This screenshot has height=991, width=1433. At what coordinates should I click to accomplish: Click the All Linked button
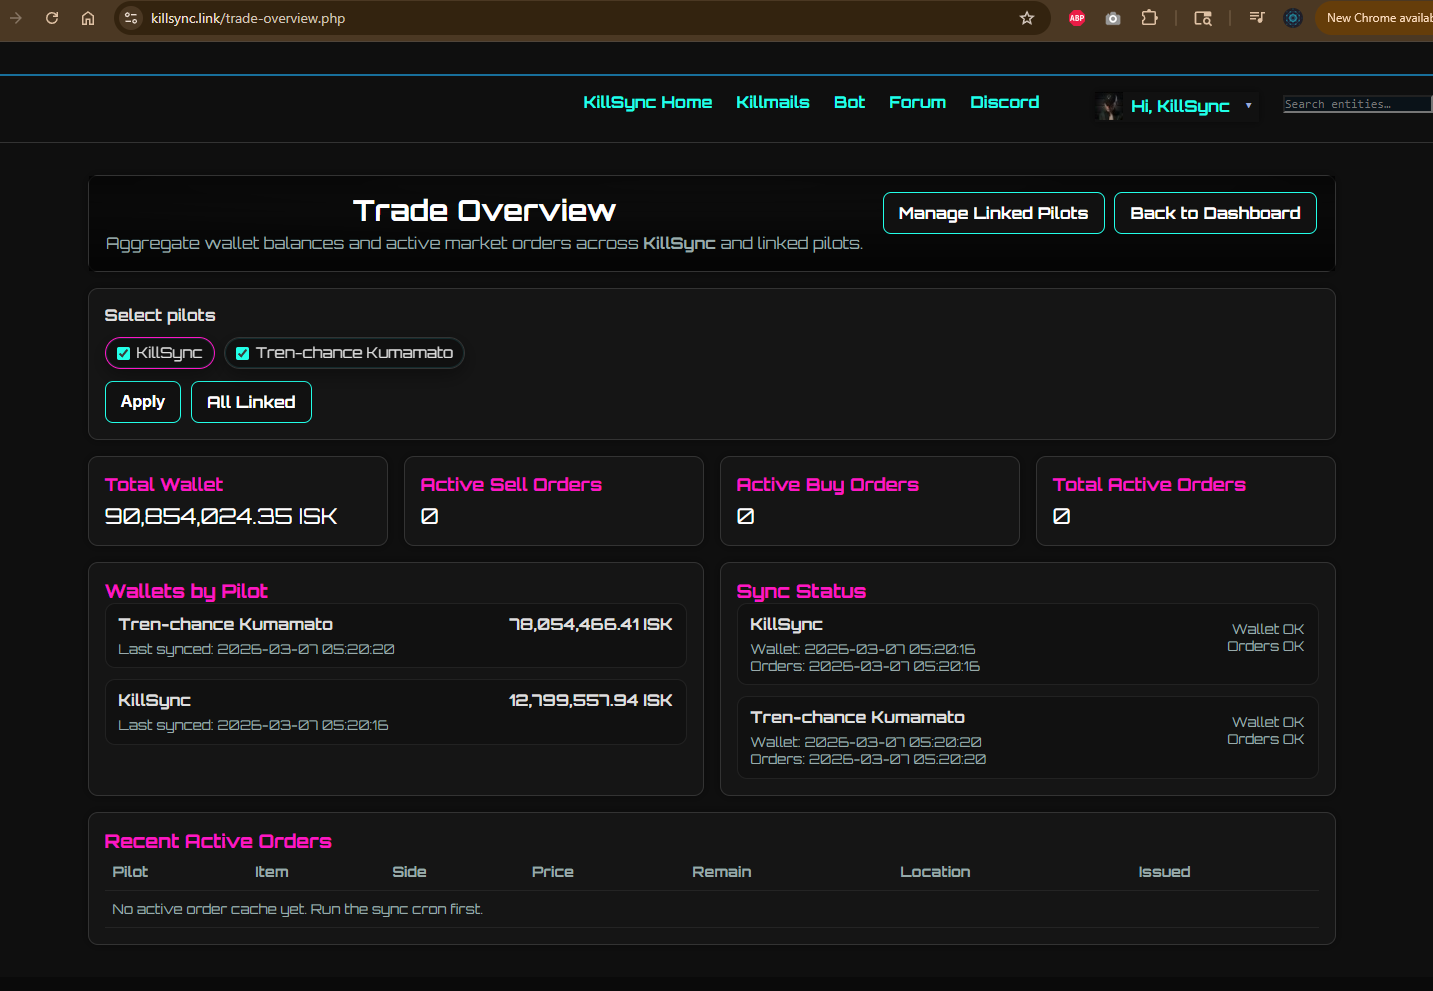pos(251,402)
